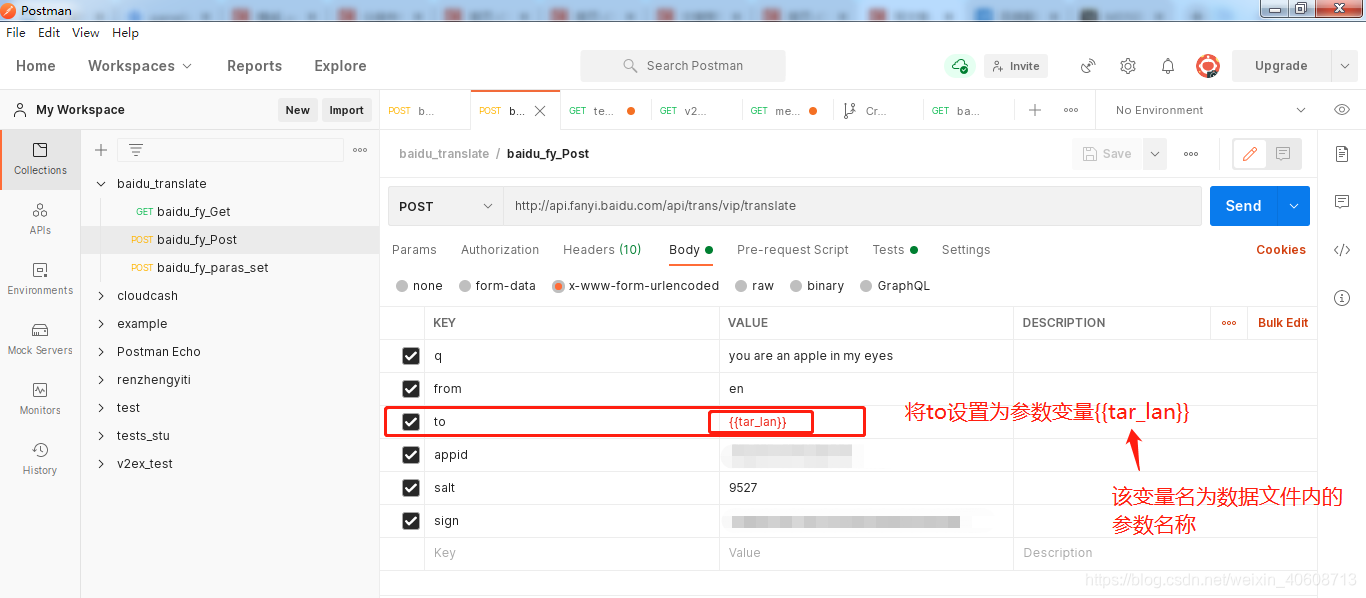Screen dimensions: 1366x598
Task: Click the Search Postman field
Action: pos(683,66)
